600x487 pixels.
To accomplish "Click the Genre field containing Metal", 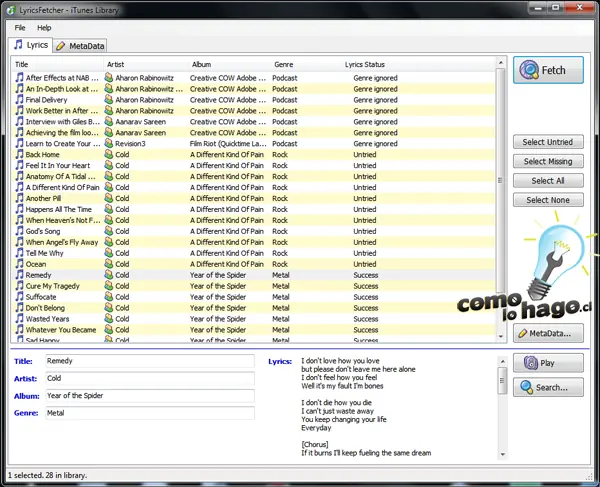I will coord(150,413).
